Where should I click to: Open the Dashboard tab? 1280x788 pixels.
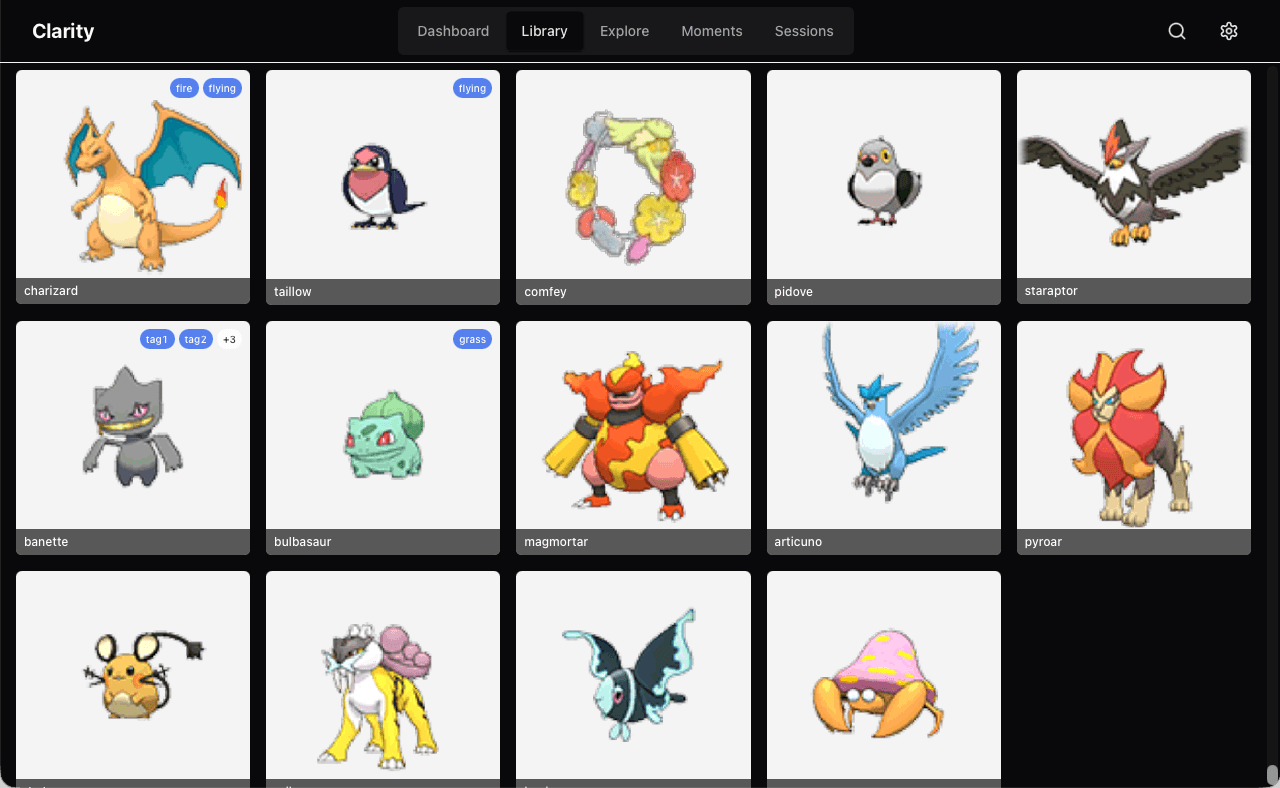[453, 31]
